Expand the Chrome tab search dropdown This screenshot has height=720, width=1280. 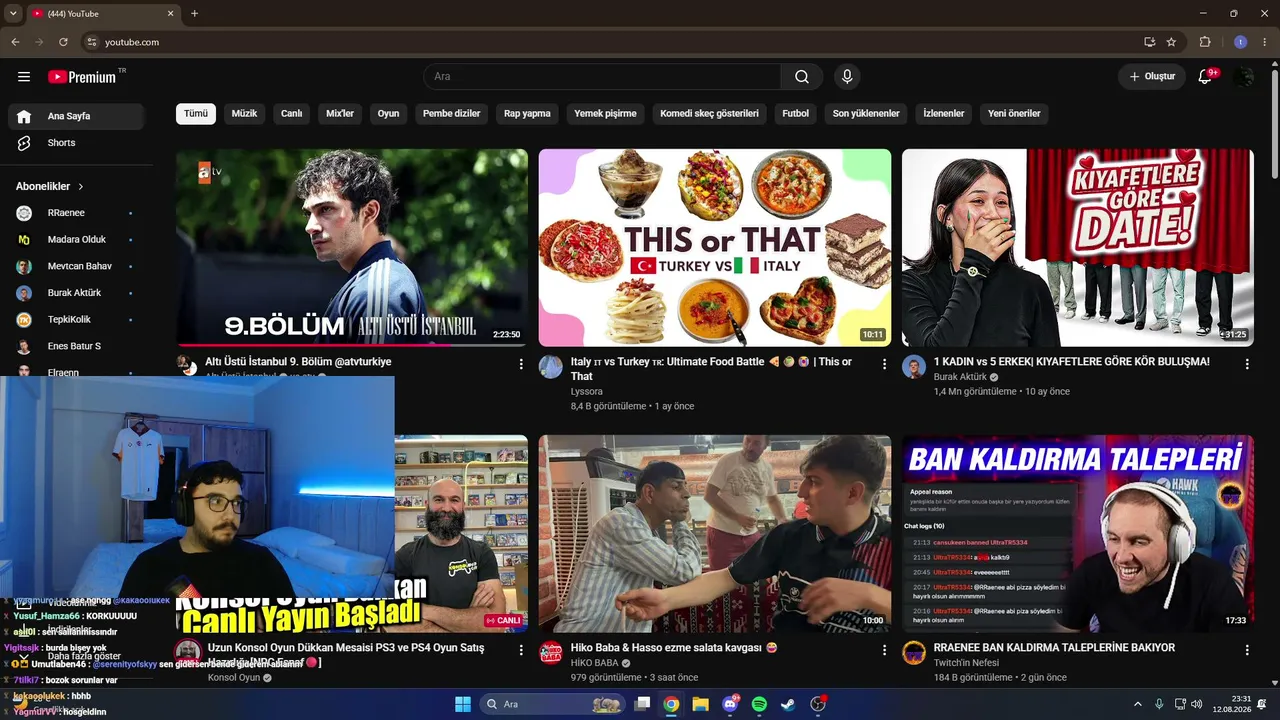click(13, 14)
